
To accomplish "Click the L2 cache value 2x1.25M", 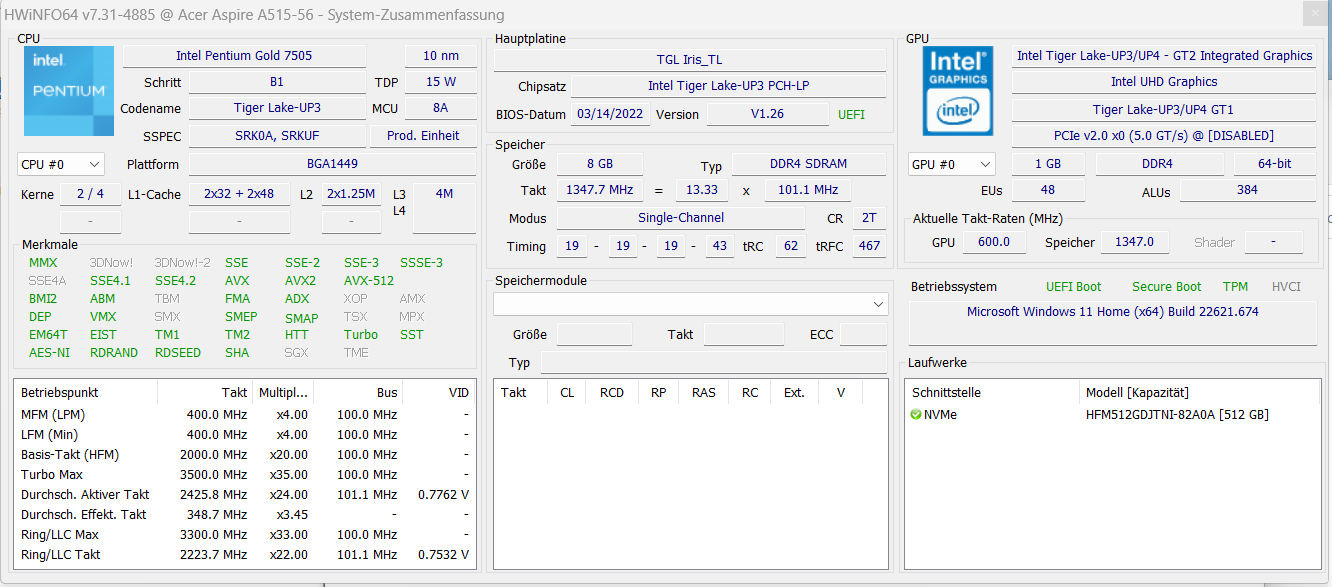I will click(x=351, y=194).
